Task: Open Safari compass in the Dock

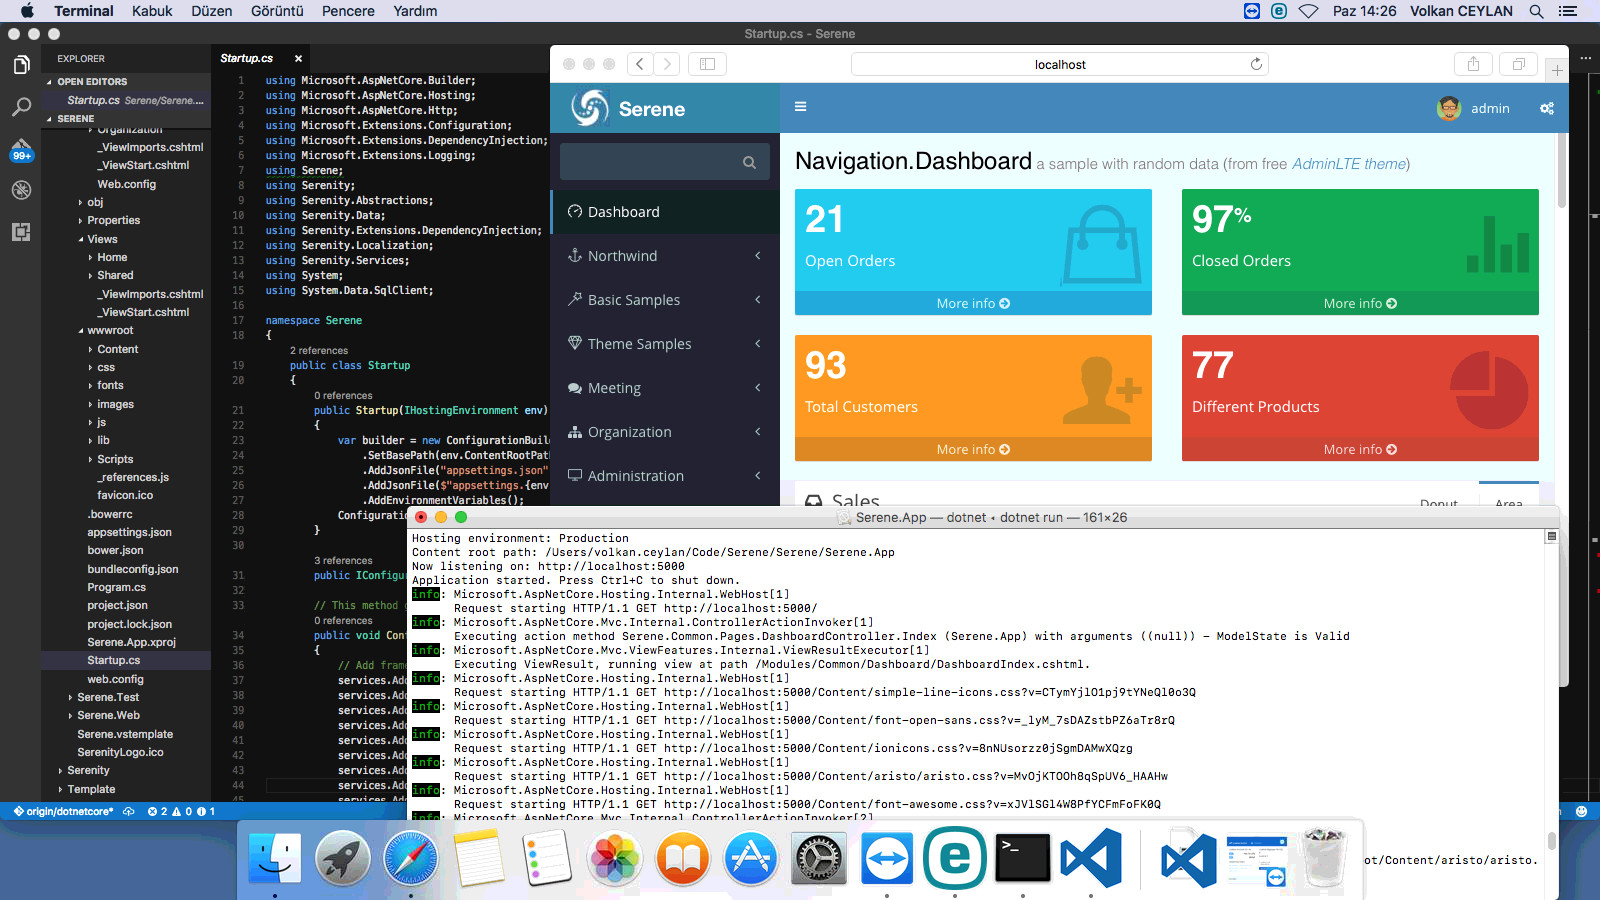Action: click(x=410, y=858)
